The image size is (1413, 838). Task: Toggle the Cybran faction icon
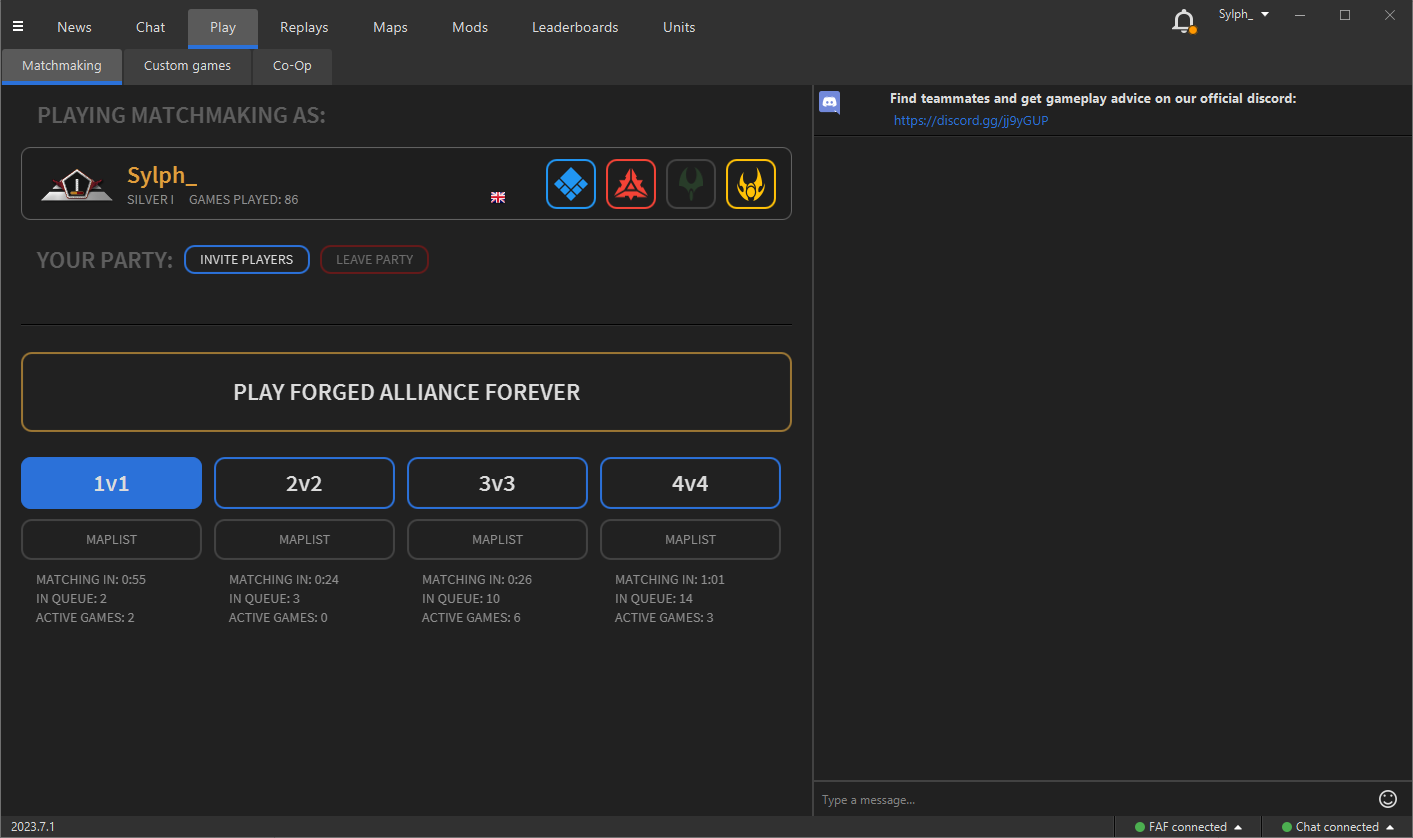coord(631,184)
